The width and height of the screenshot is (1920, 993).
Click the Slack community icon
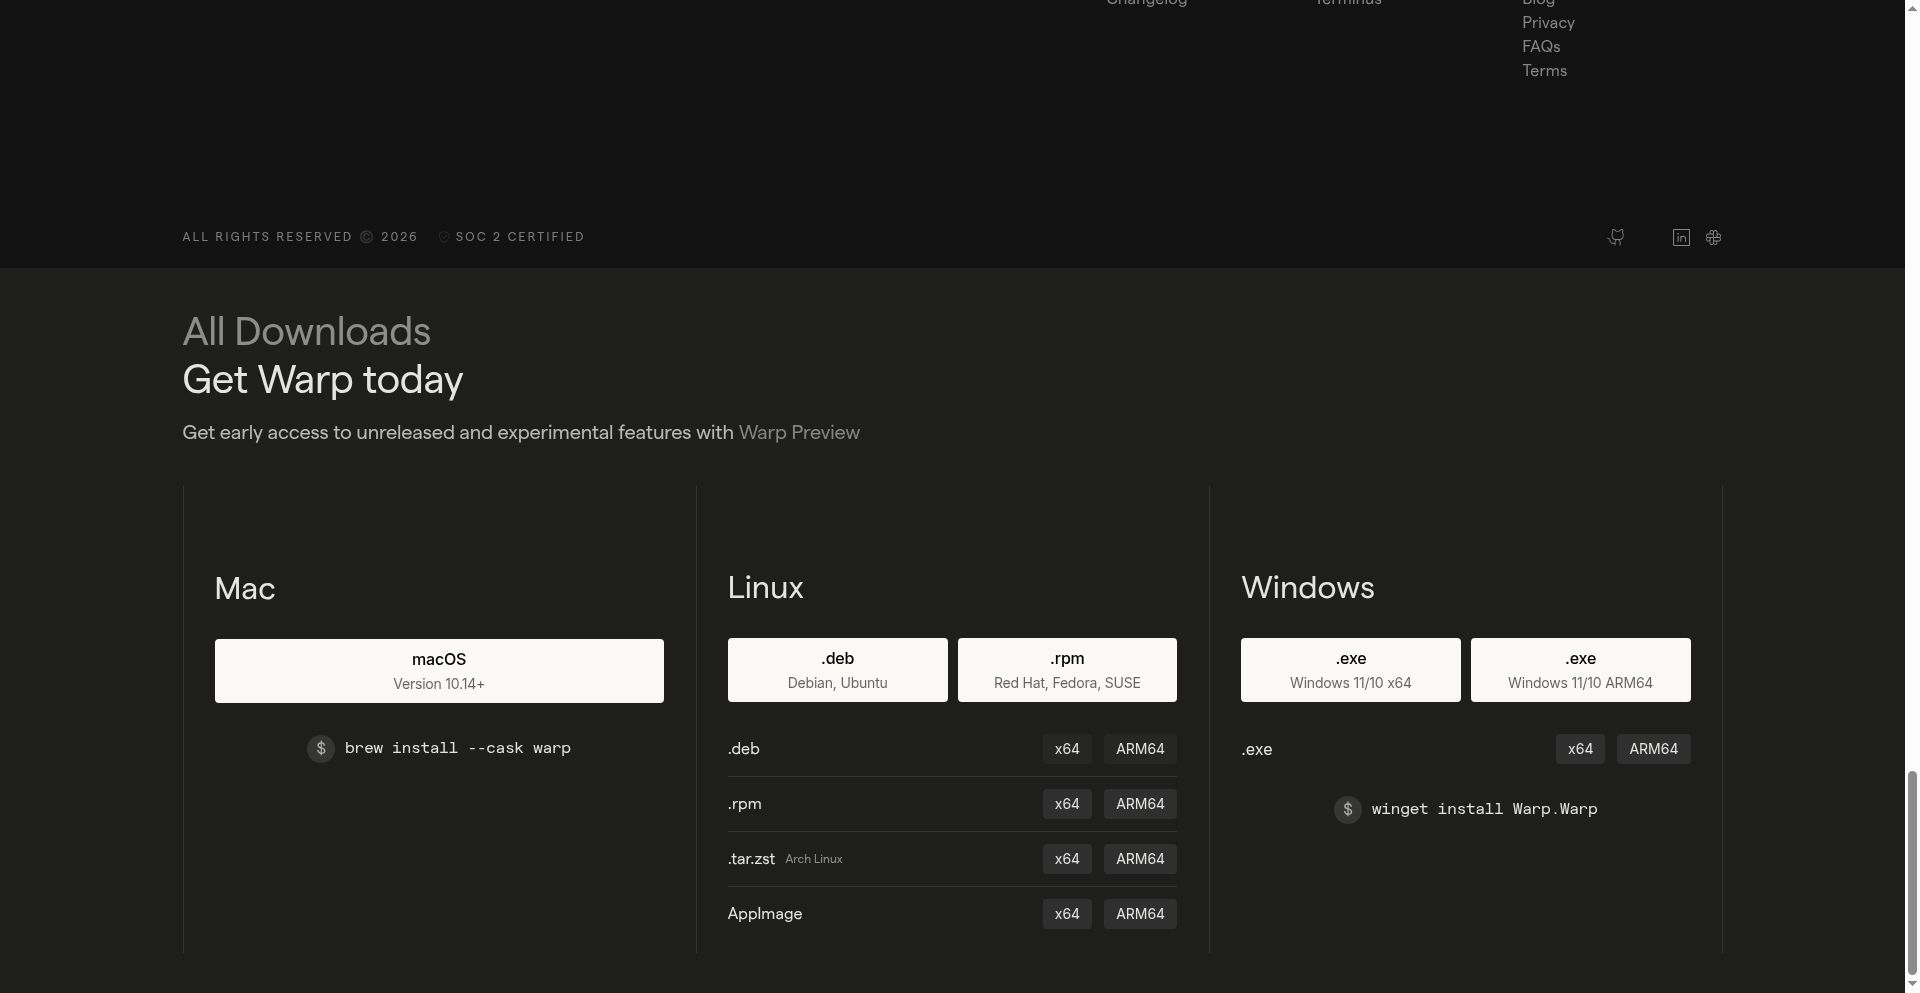coord(1713,237)
